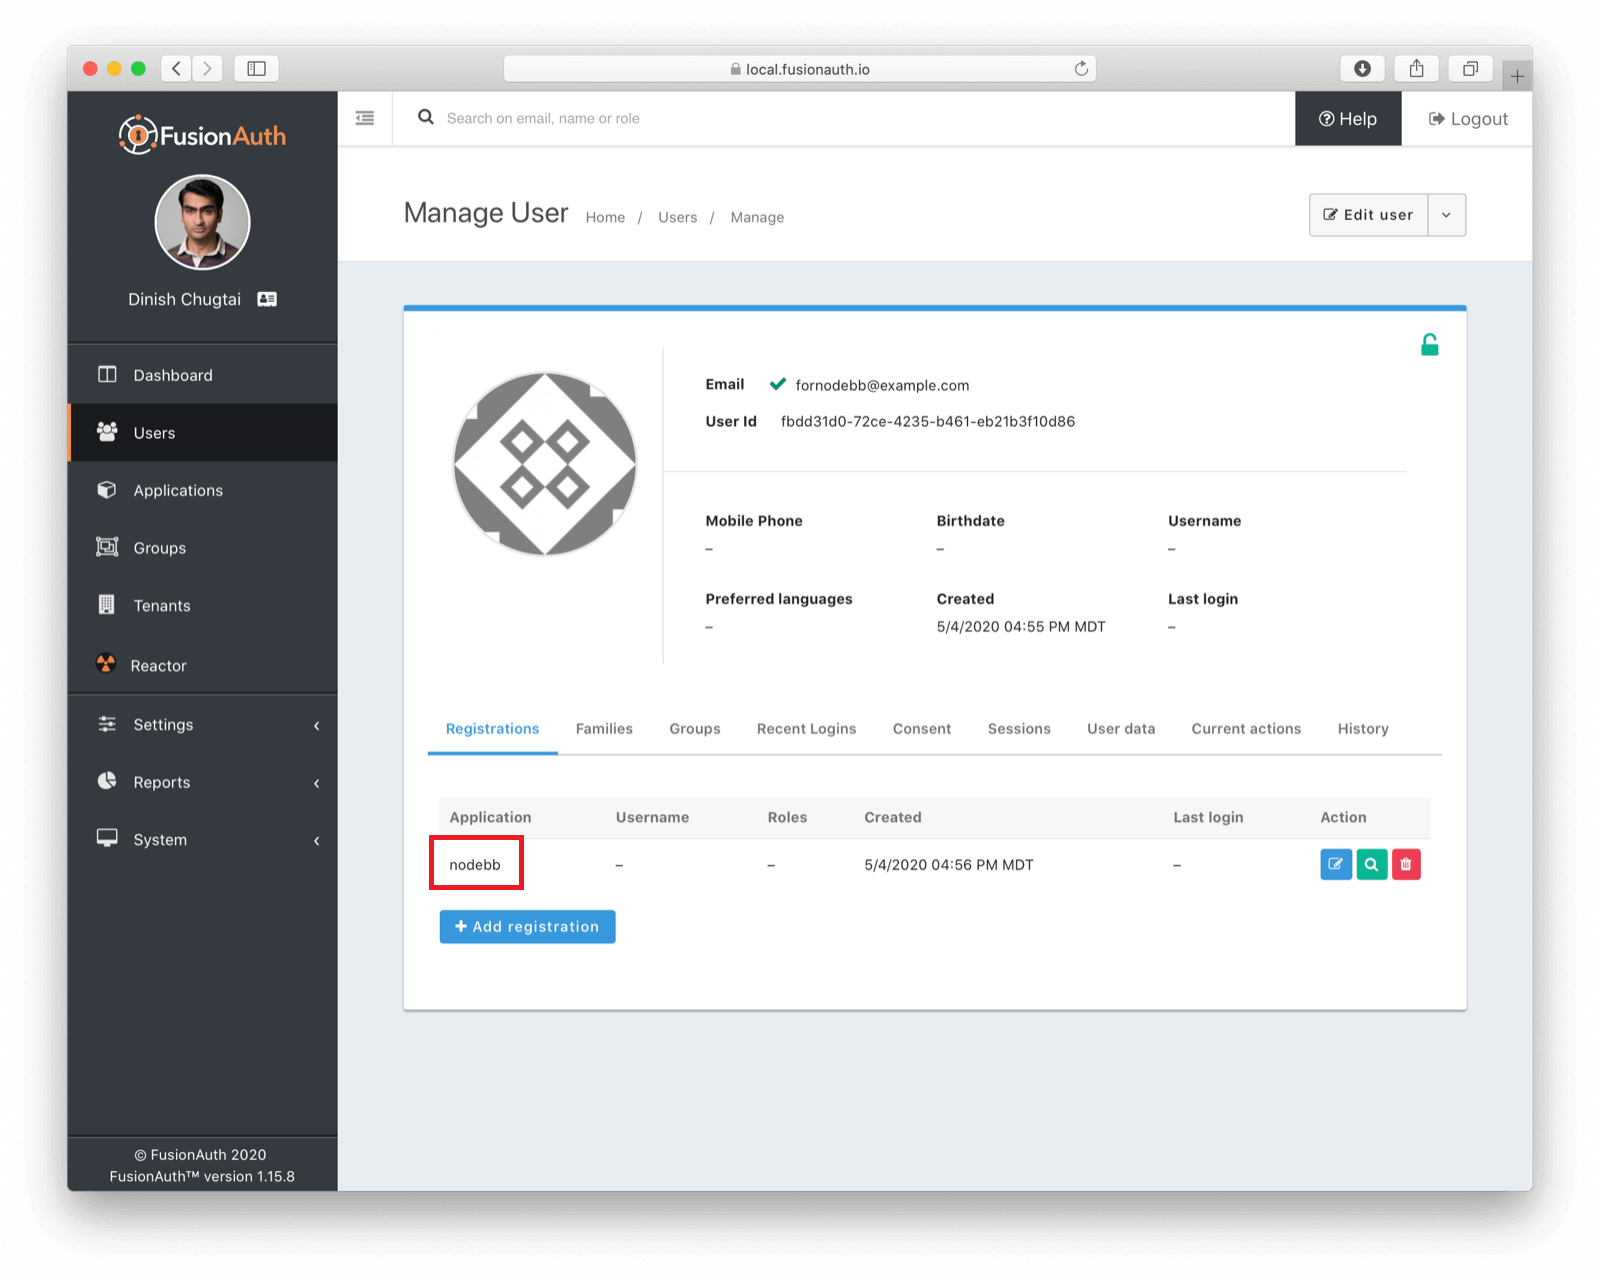Click the Edit user button
This screenshot has height=1280, width=1600.
1368,215
